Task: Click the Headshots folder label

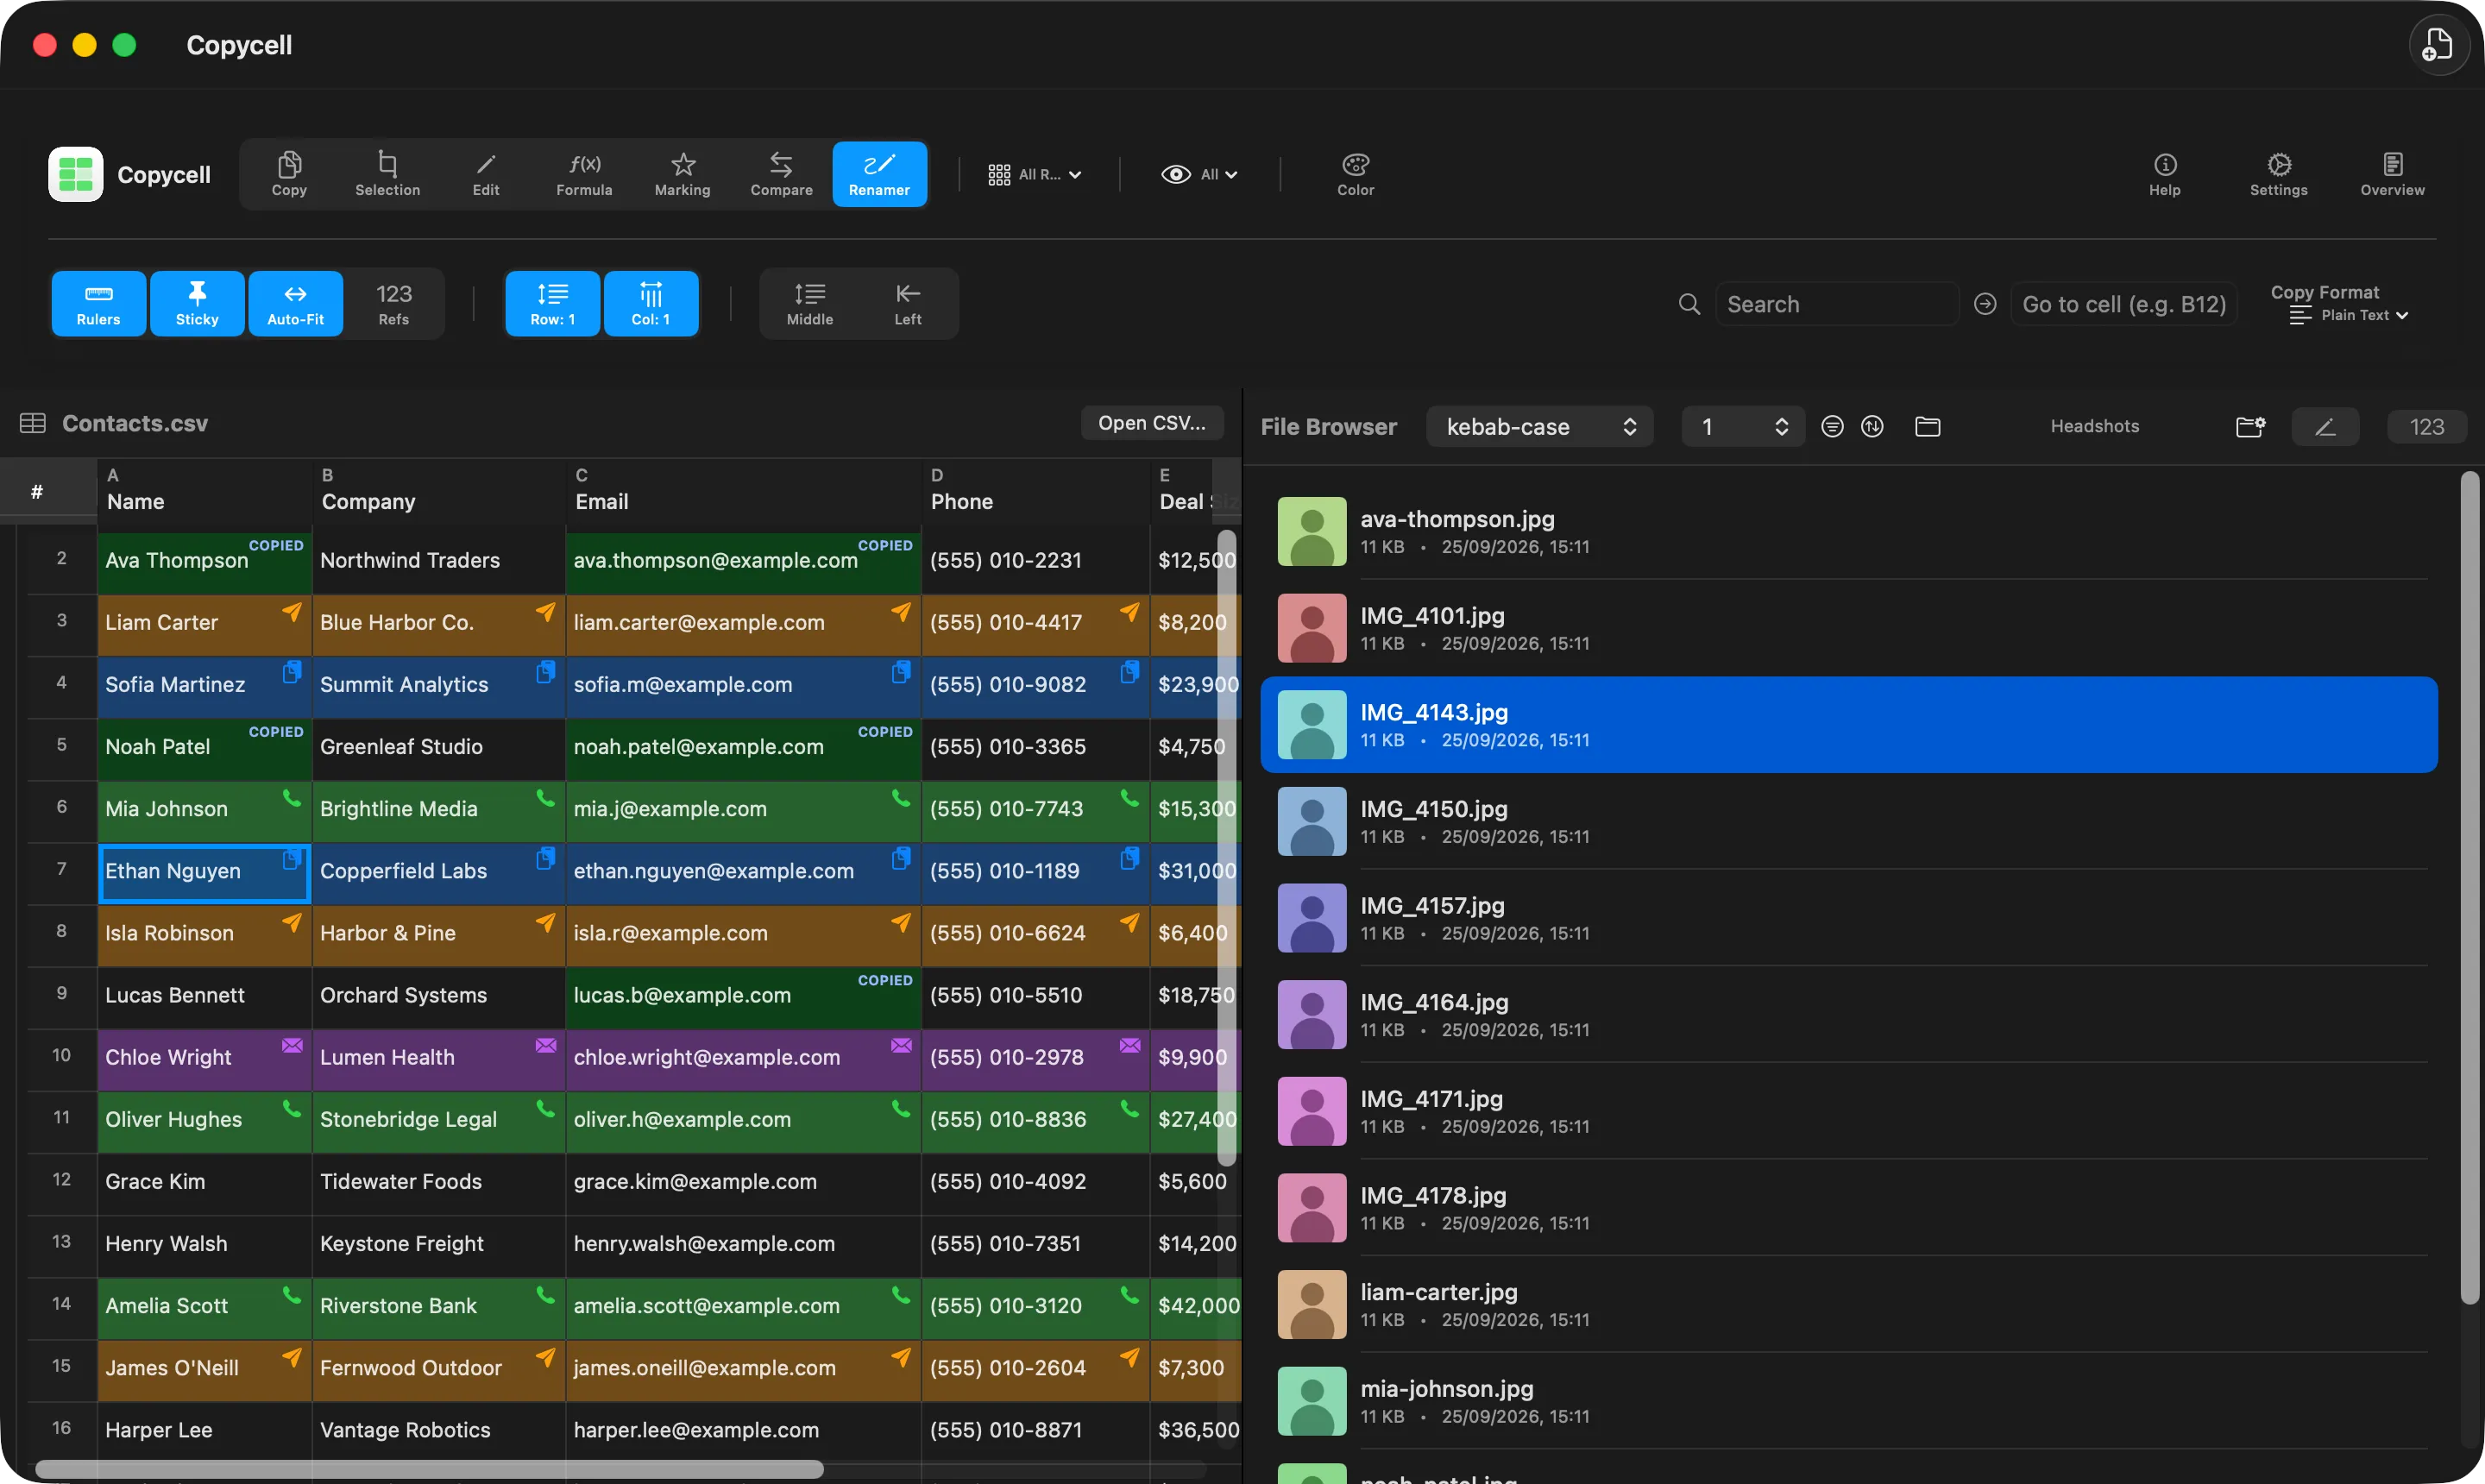Action: pyautogui.click(x=2094, y=426)
